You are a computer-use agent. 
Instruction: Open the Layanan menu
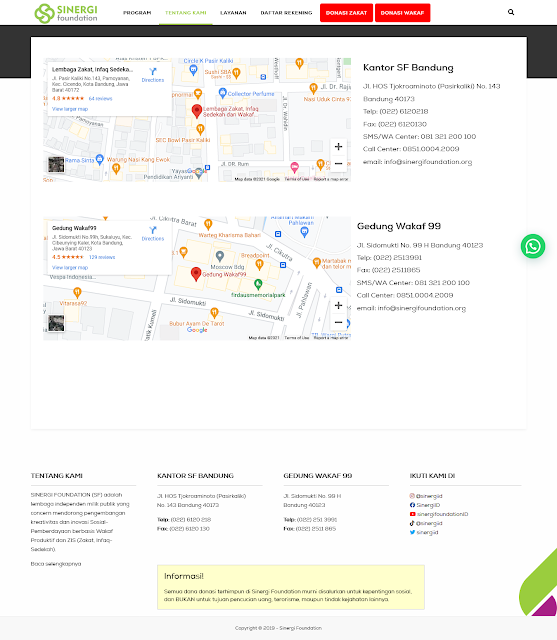point(233,13)
